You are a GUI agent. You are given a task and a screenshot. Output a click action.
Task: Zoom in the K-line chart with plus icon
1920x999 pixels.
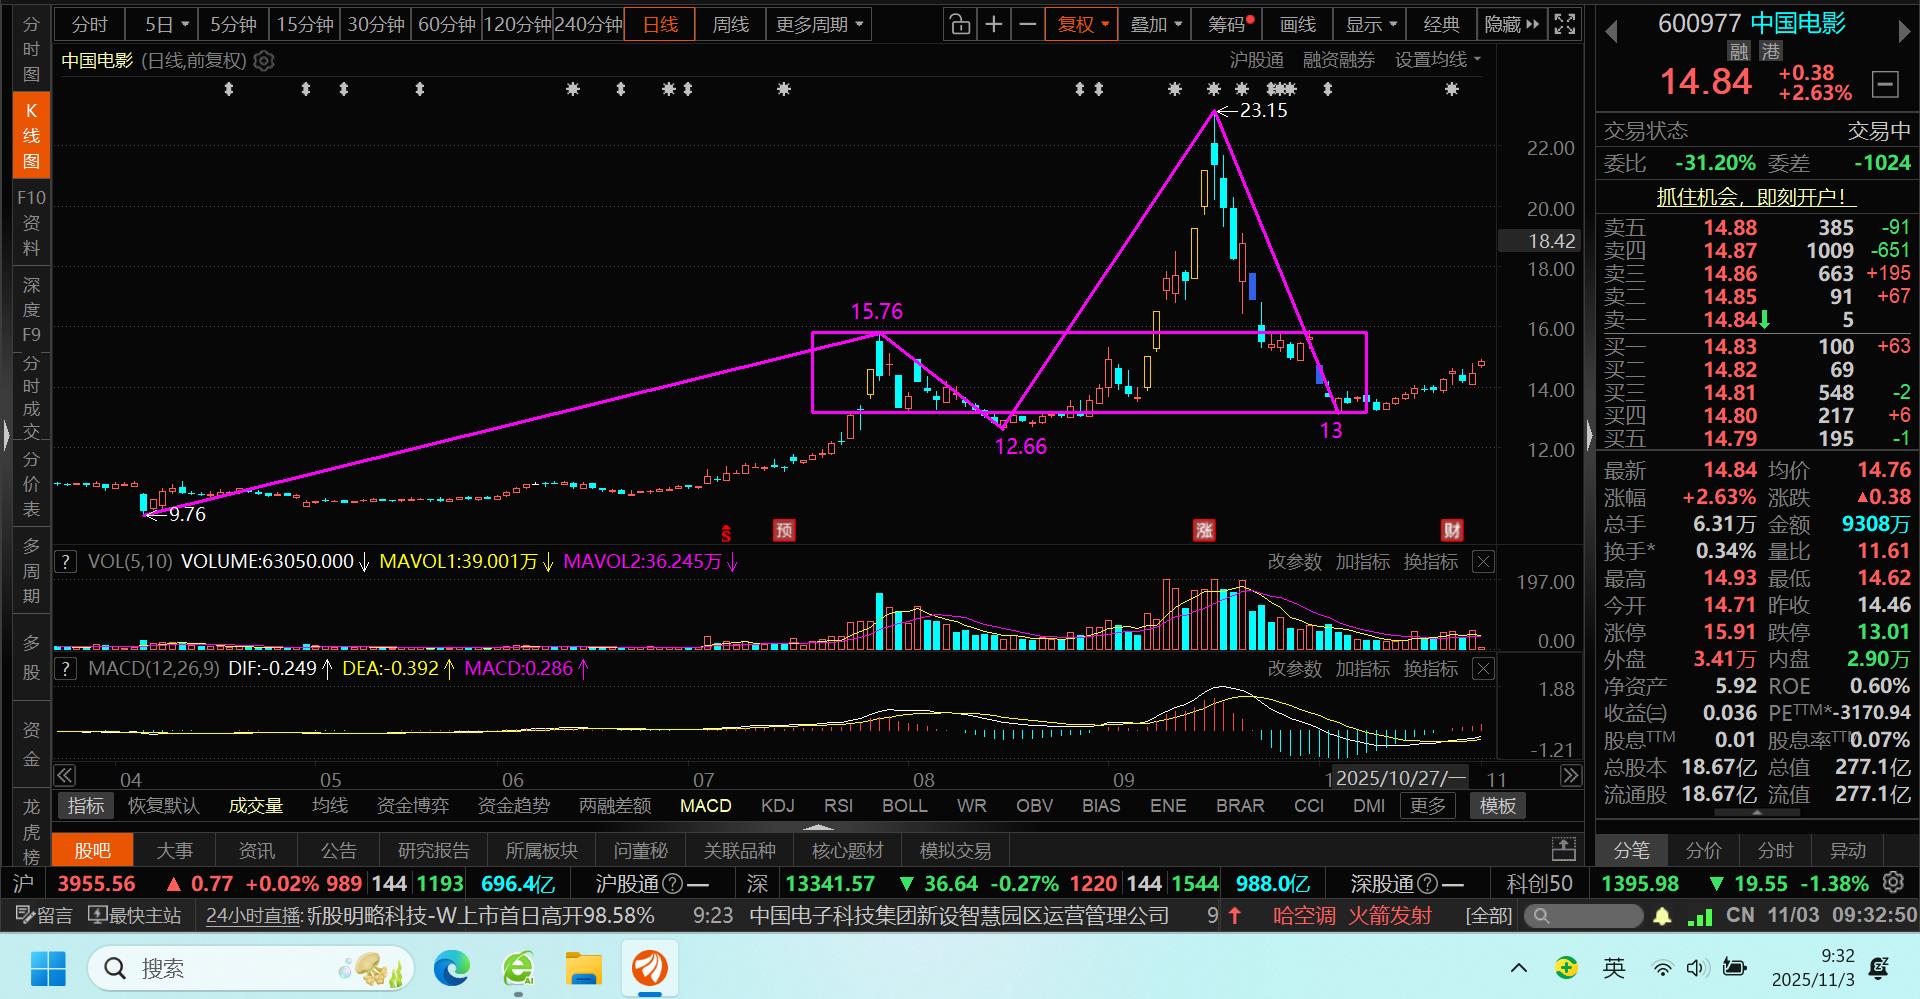pyautogui.click(x=994, y=25)
